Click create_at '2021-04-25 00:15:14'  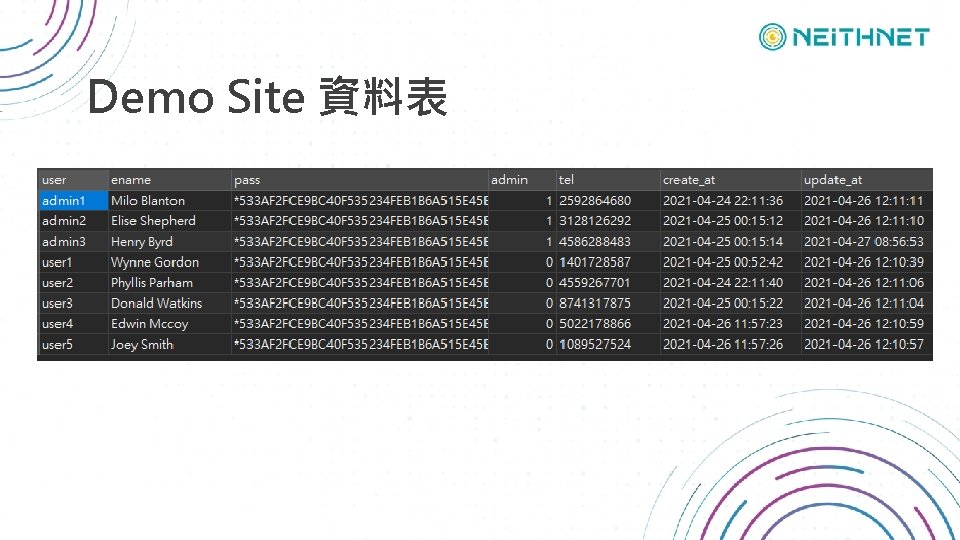coord(723,242)
